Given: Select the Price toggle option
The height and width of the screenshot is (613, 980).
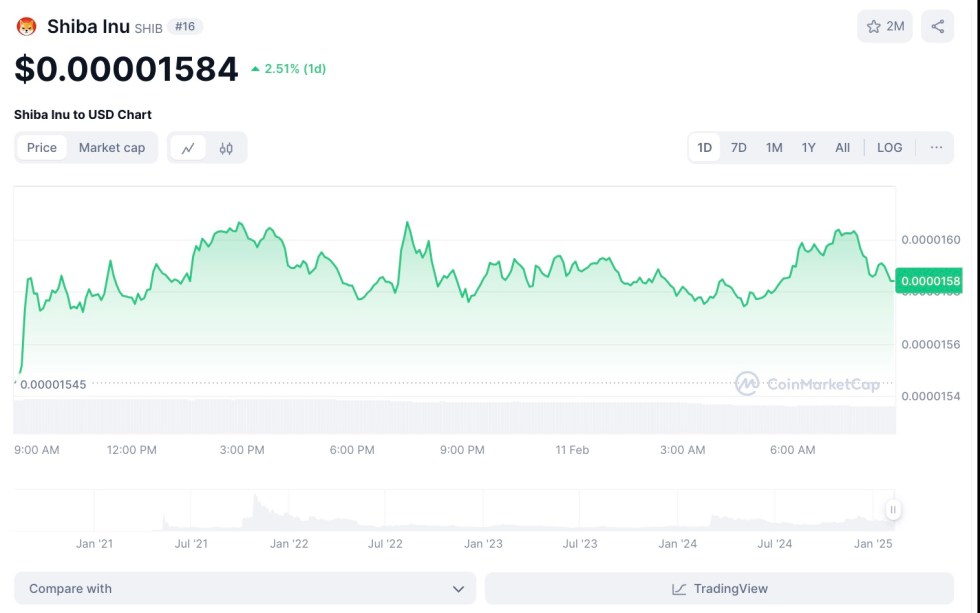Looking at the screenshot, I should coord(42,148).
